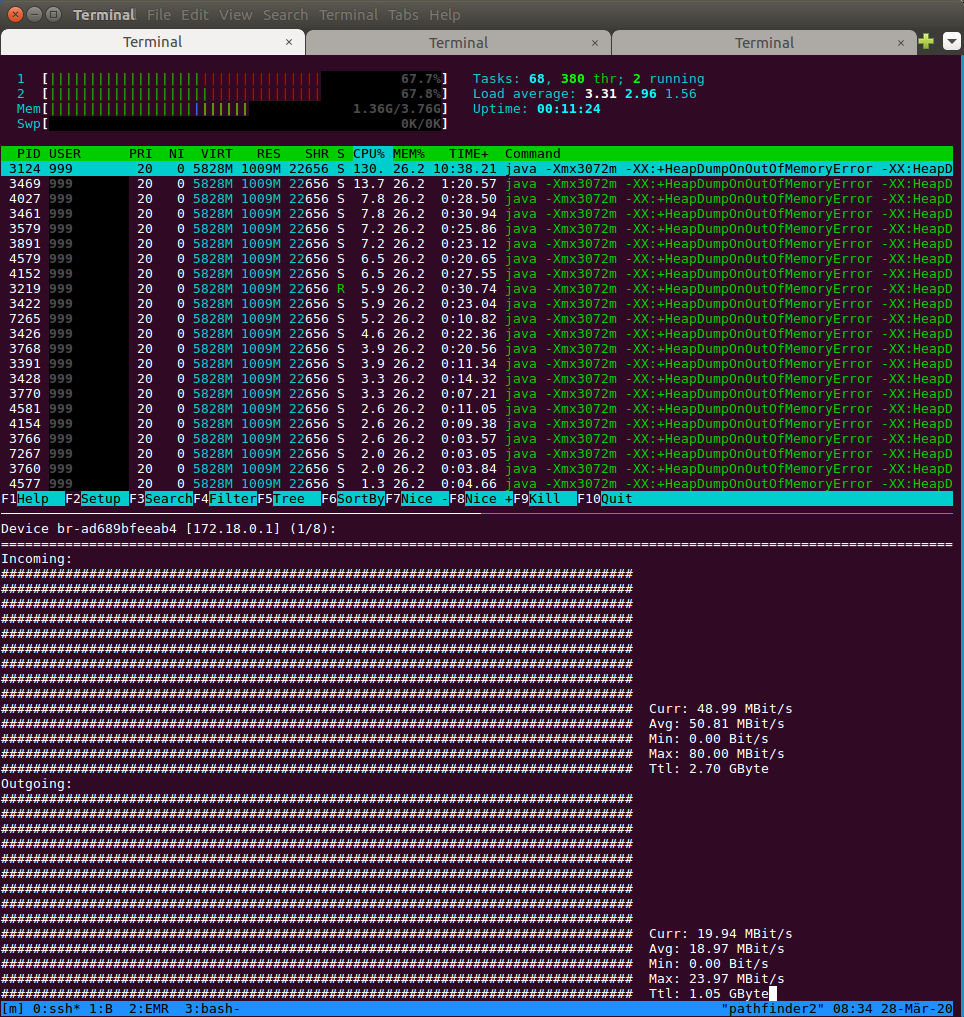Click F4 Filter in htop footer
964x1017 pixels.
[x=225, y=499]
